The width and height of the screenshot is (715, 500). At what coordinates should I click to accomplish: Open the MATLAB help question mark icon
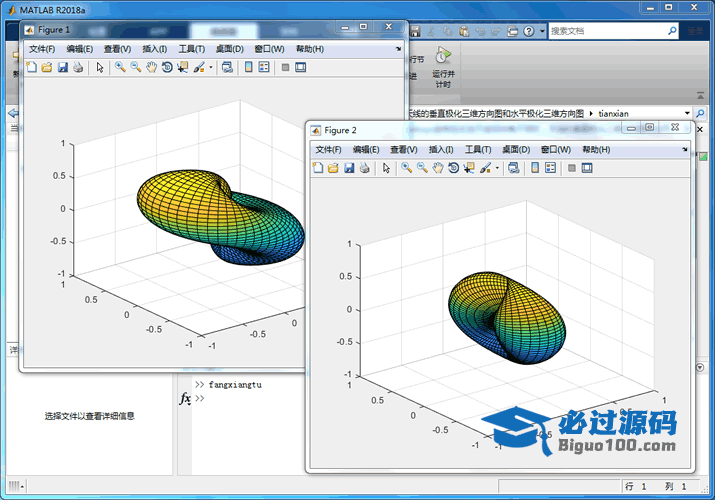pyautogui.click(x=529, y=31)
